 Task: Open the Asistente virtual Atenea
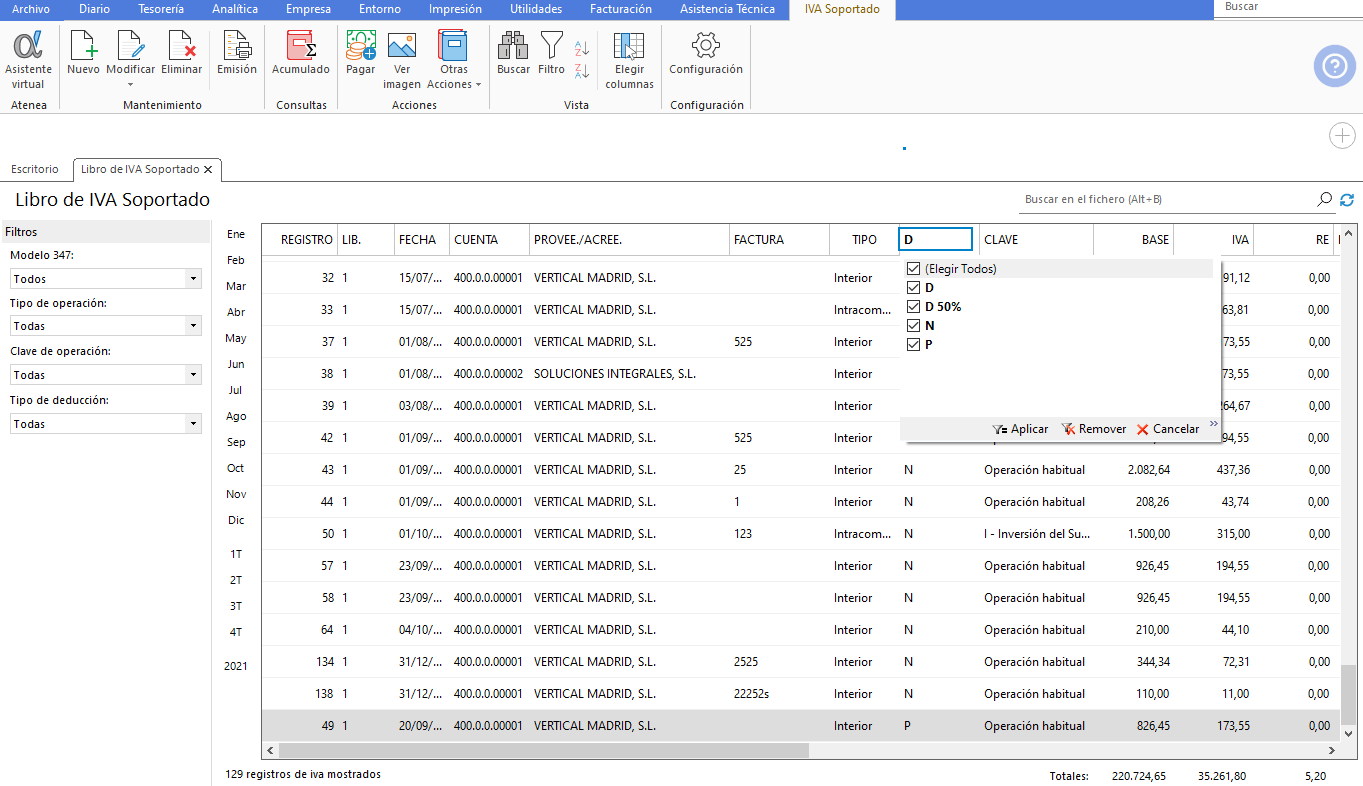(28, 60)
